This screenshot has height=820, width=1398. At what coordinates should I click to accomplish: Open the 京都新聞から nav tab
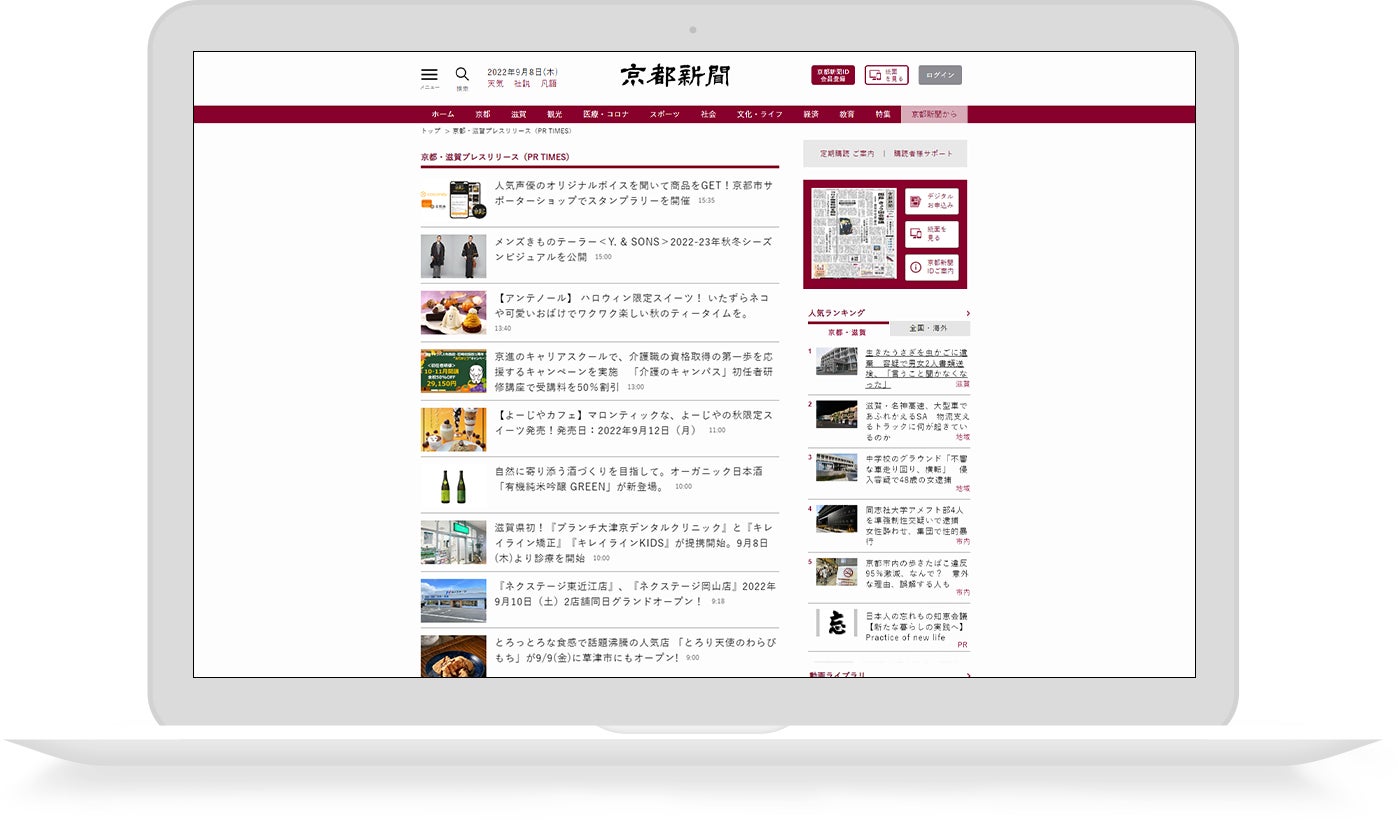934,114
